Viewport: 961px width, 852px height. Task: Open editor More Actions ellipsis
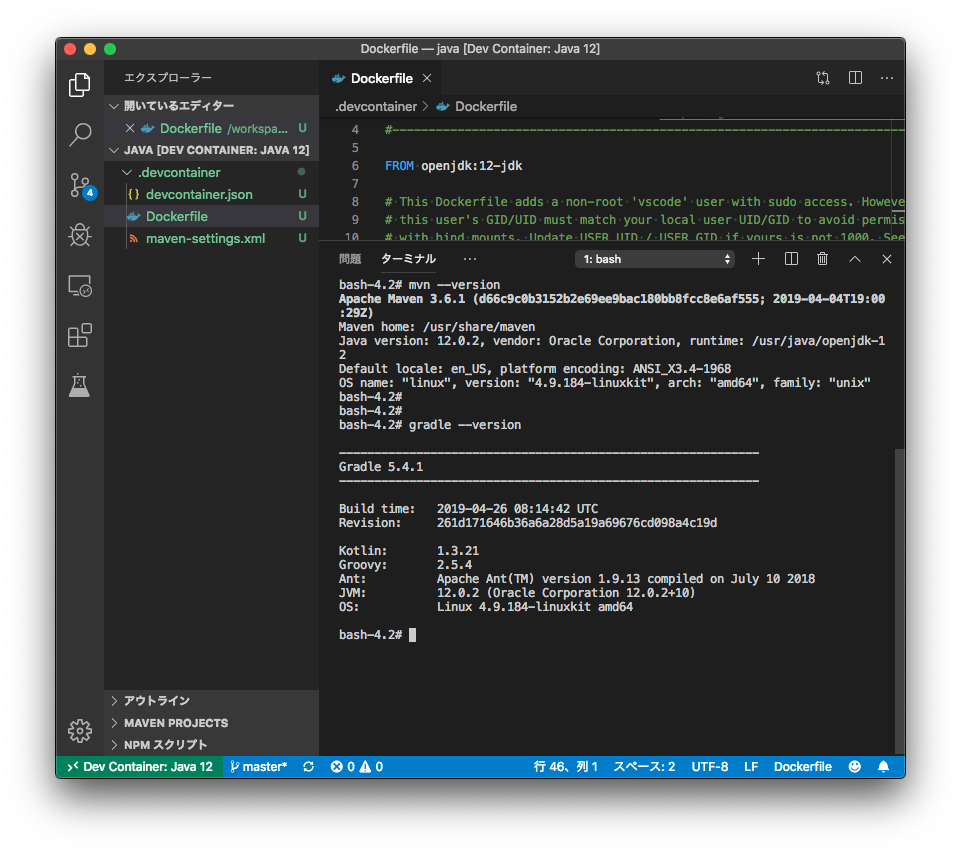point(887,78)
